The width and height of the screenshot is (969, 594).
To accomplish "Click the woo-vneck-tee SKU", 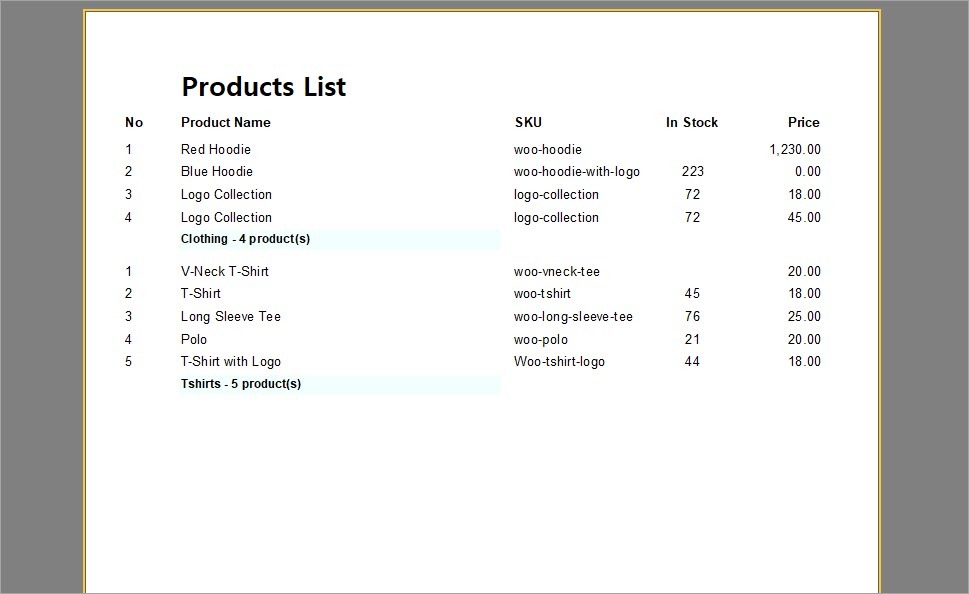I will (x=557, y=271).
